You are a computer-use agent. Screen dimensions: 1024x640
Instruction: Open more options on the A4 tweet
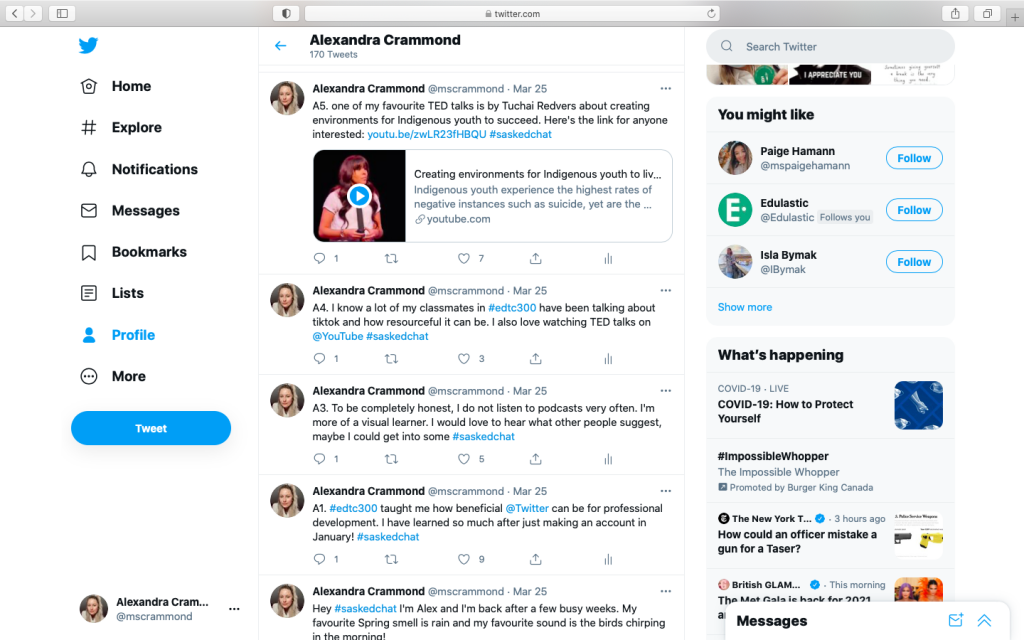665,291
